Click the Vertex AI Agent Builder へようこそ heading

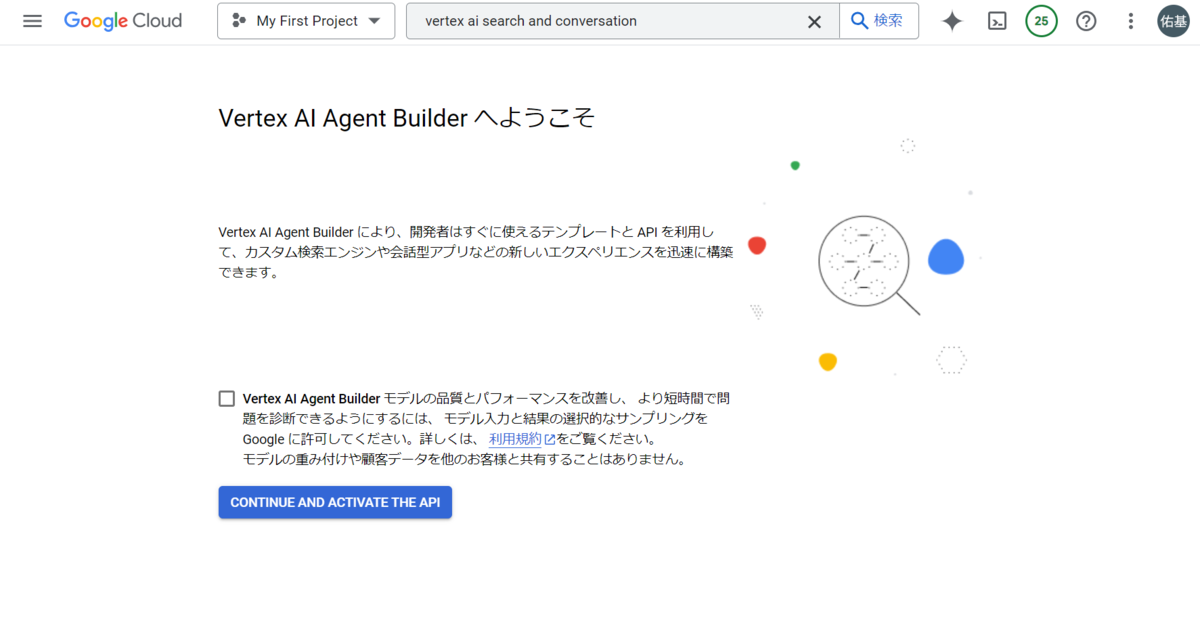[407, 118]
